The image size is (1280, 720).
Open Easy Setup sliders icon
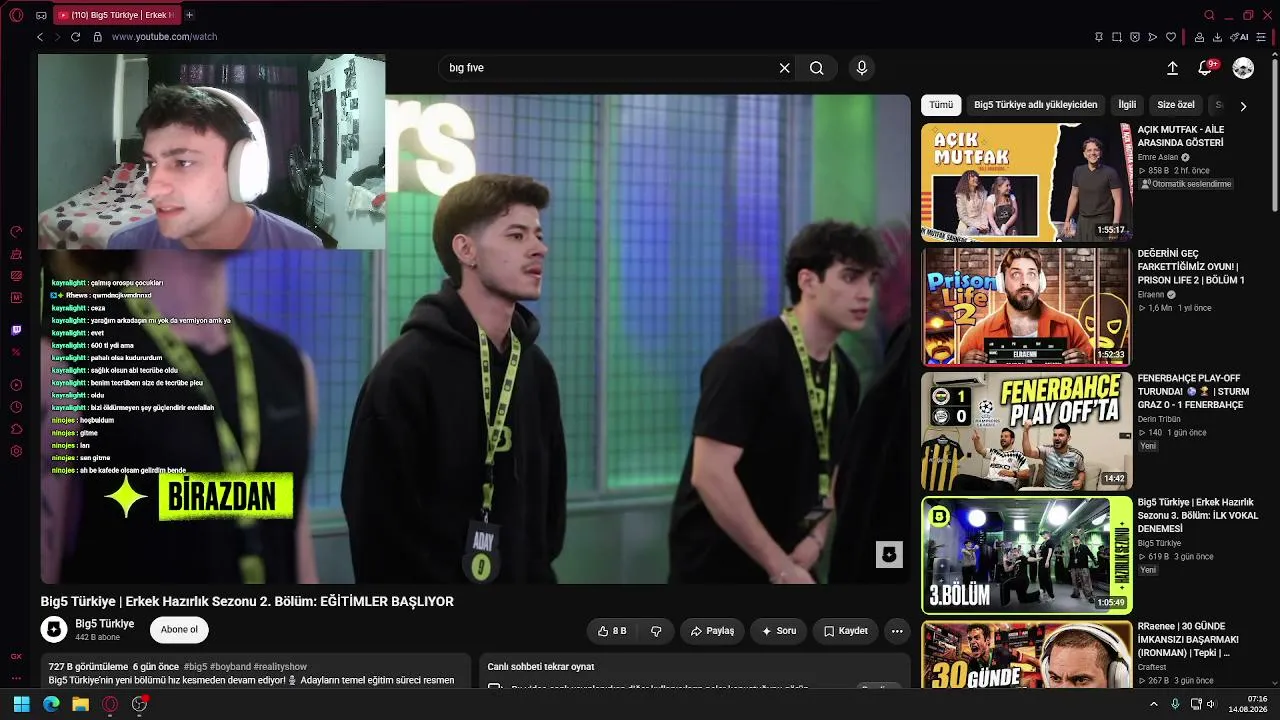point(1262,37)
